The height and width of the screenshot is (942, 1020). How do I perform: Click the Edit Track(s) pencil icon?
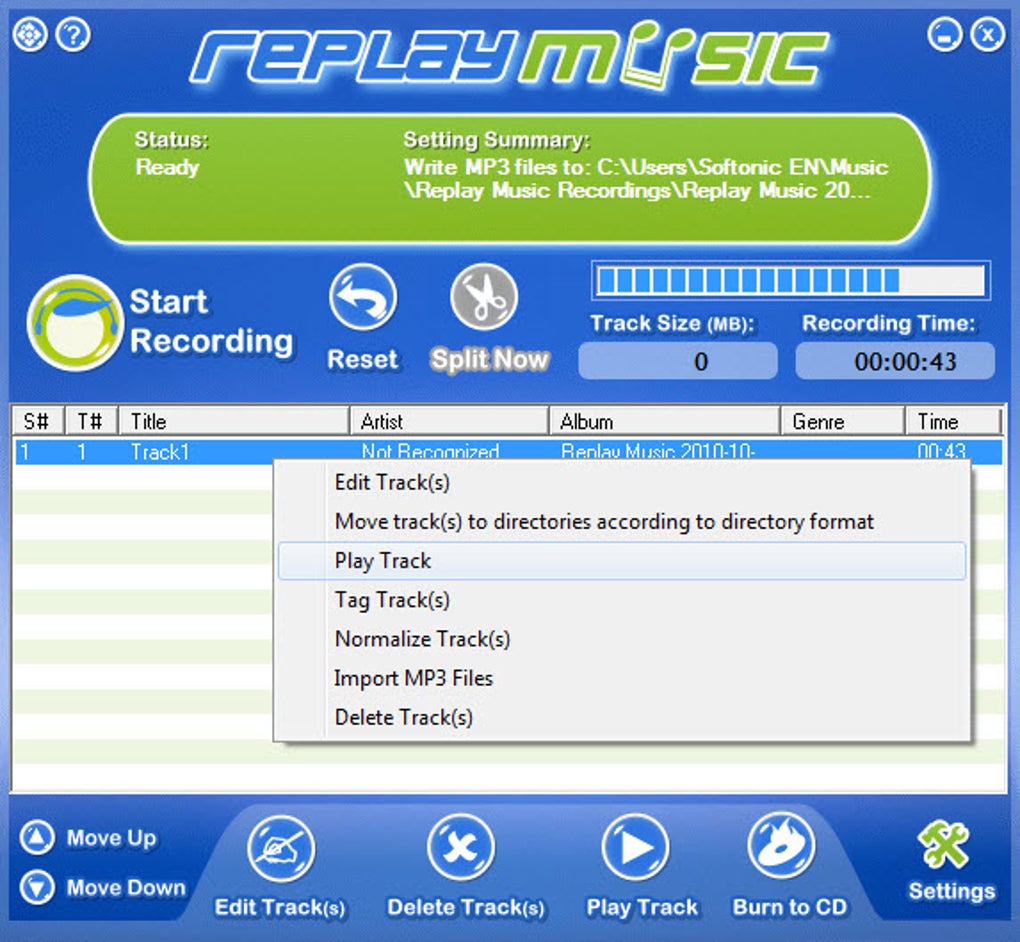[x=280, y=848]
